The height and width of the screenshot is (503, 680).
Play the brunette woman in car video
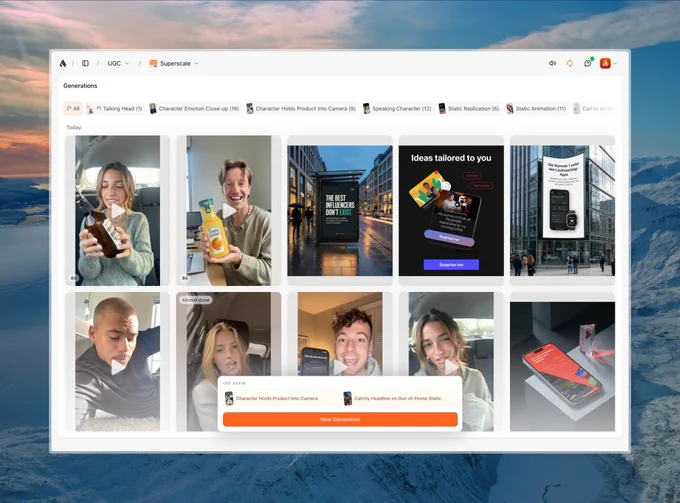tap(451, 367)
